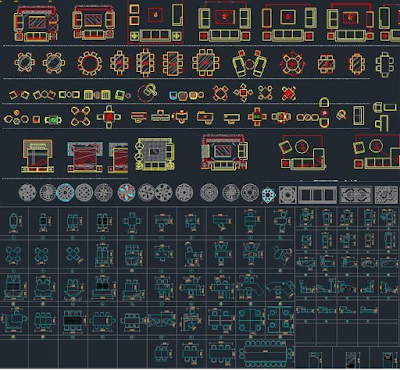Click the gray three-panel rectangular pattern
The height and width of the screenshot is (370, 400).
tap(317, 195)
